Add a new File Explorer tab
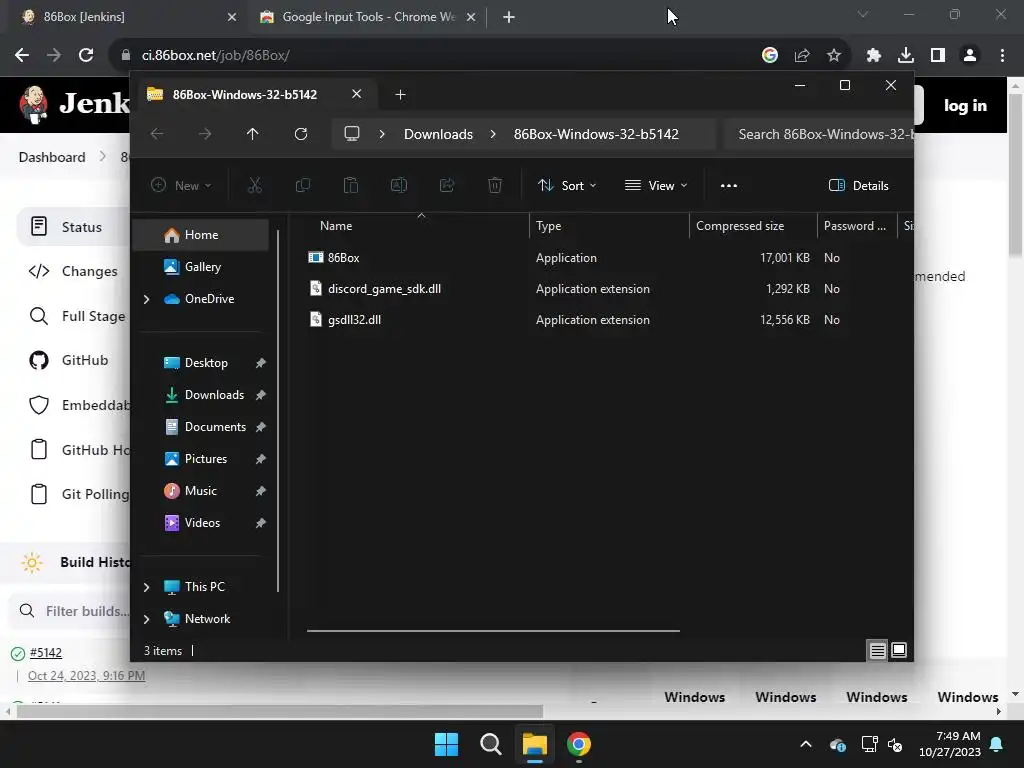This screenshot has height=768, width=1024. tap(400, 95)
